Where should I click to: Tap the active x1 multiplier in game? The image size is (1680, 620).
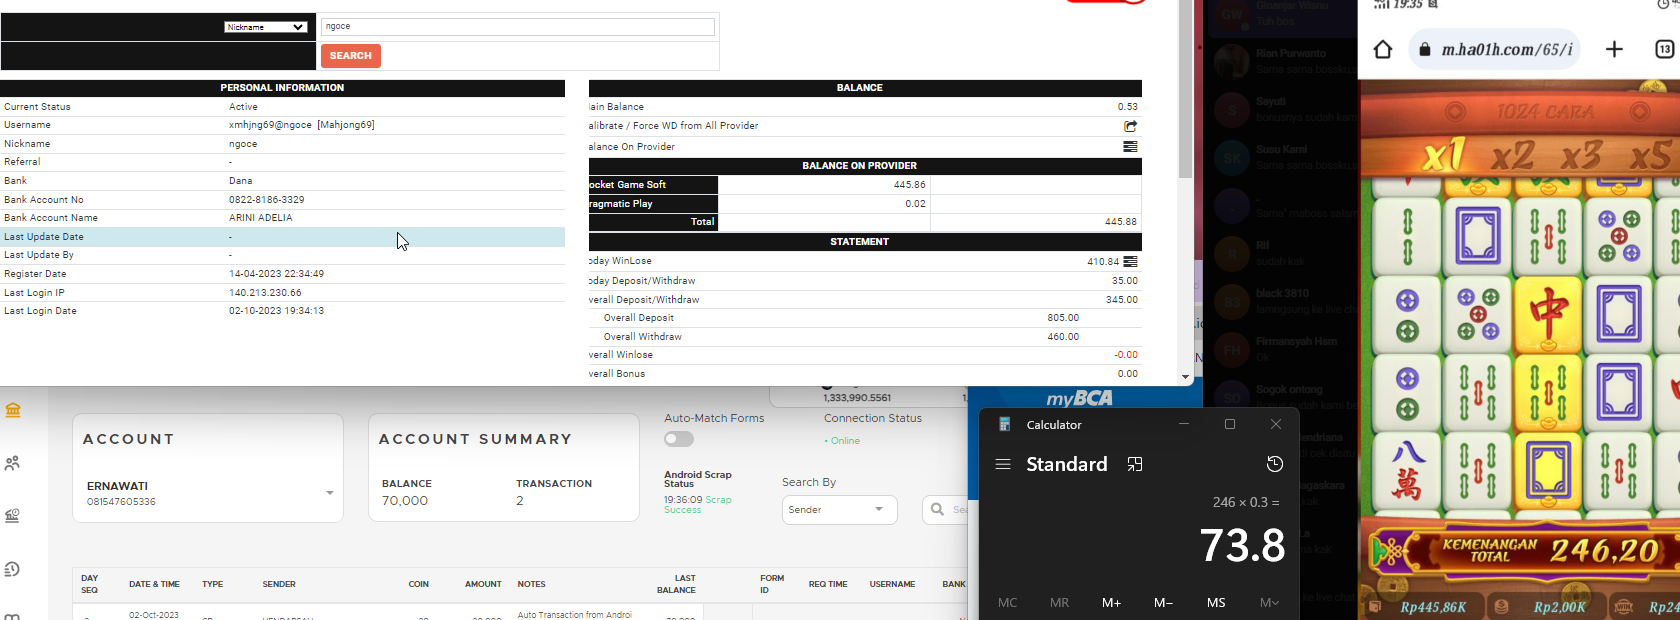1443,156
